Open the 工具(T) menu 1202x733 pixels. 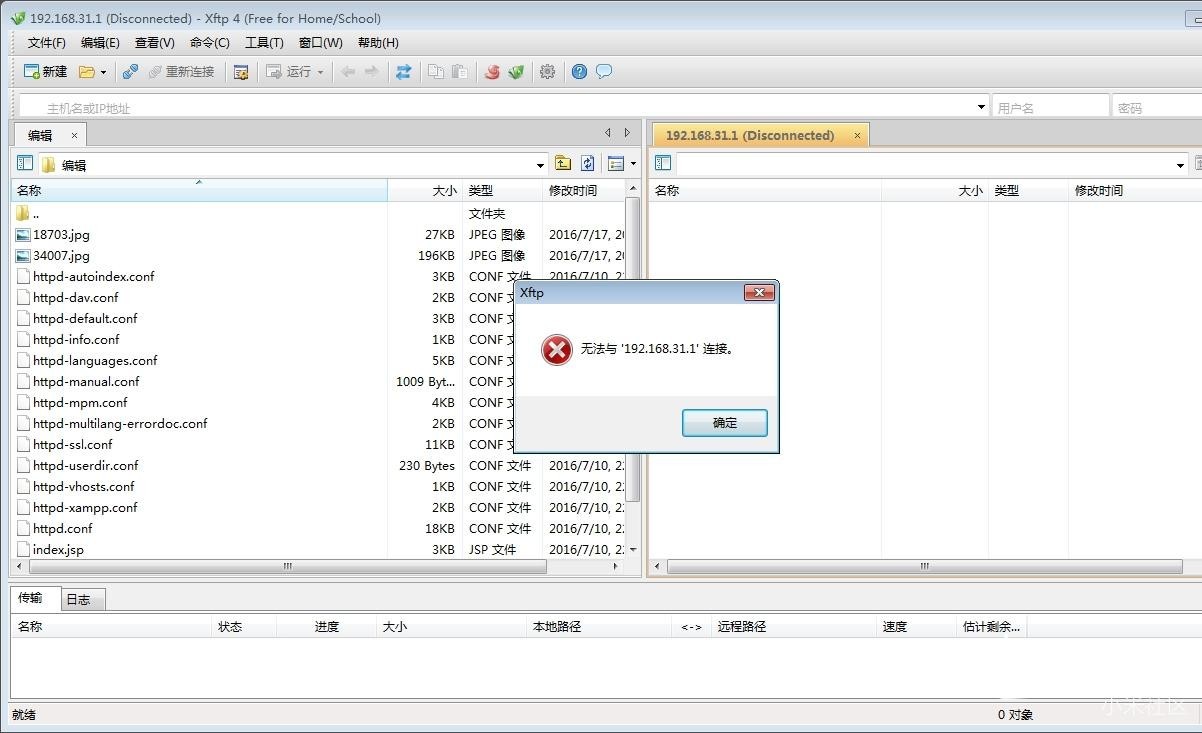click(x=264, y=42)
